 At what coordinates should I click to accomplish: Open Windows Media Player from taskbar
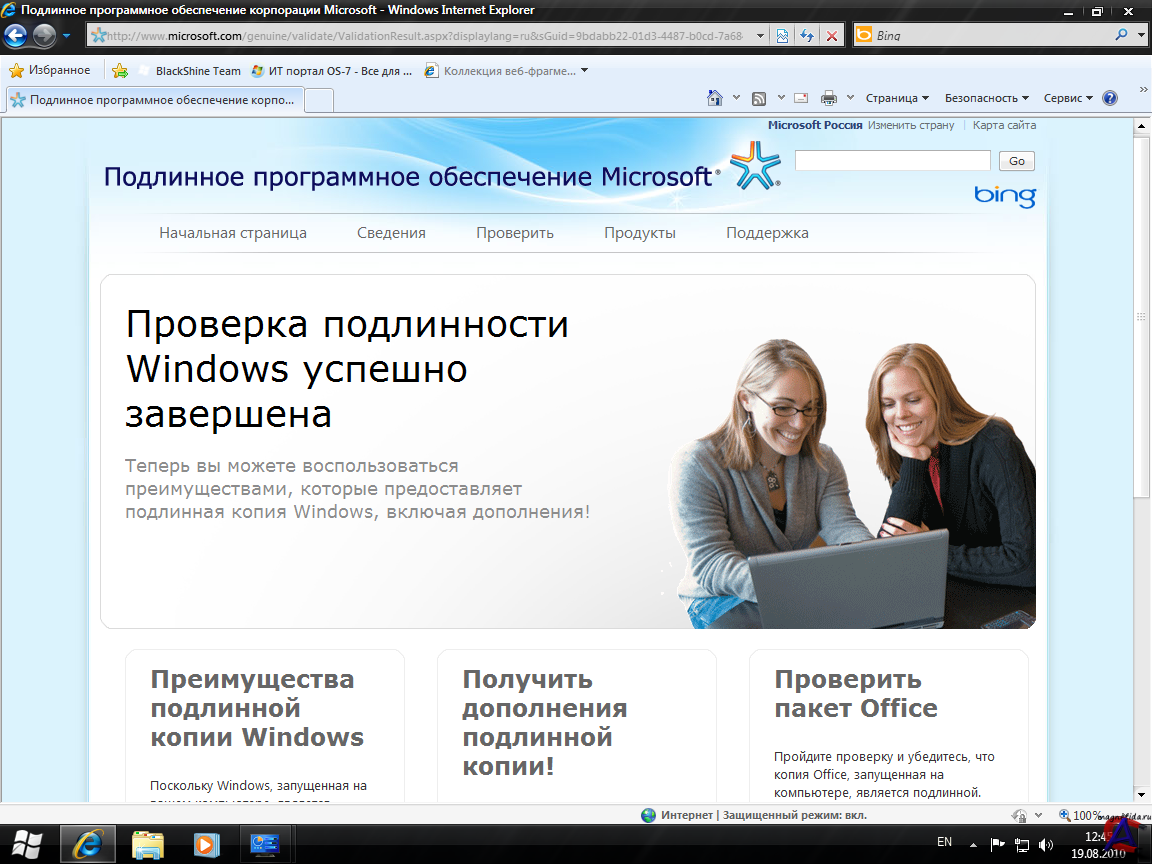click(x=206, y=844)
